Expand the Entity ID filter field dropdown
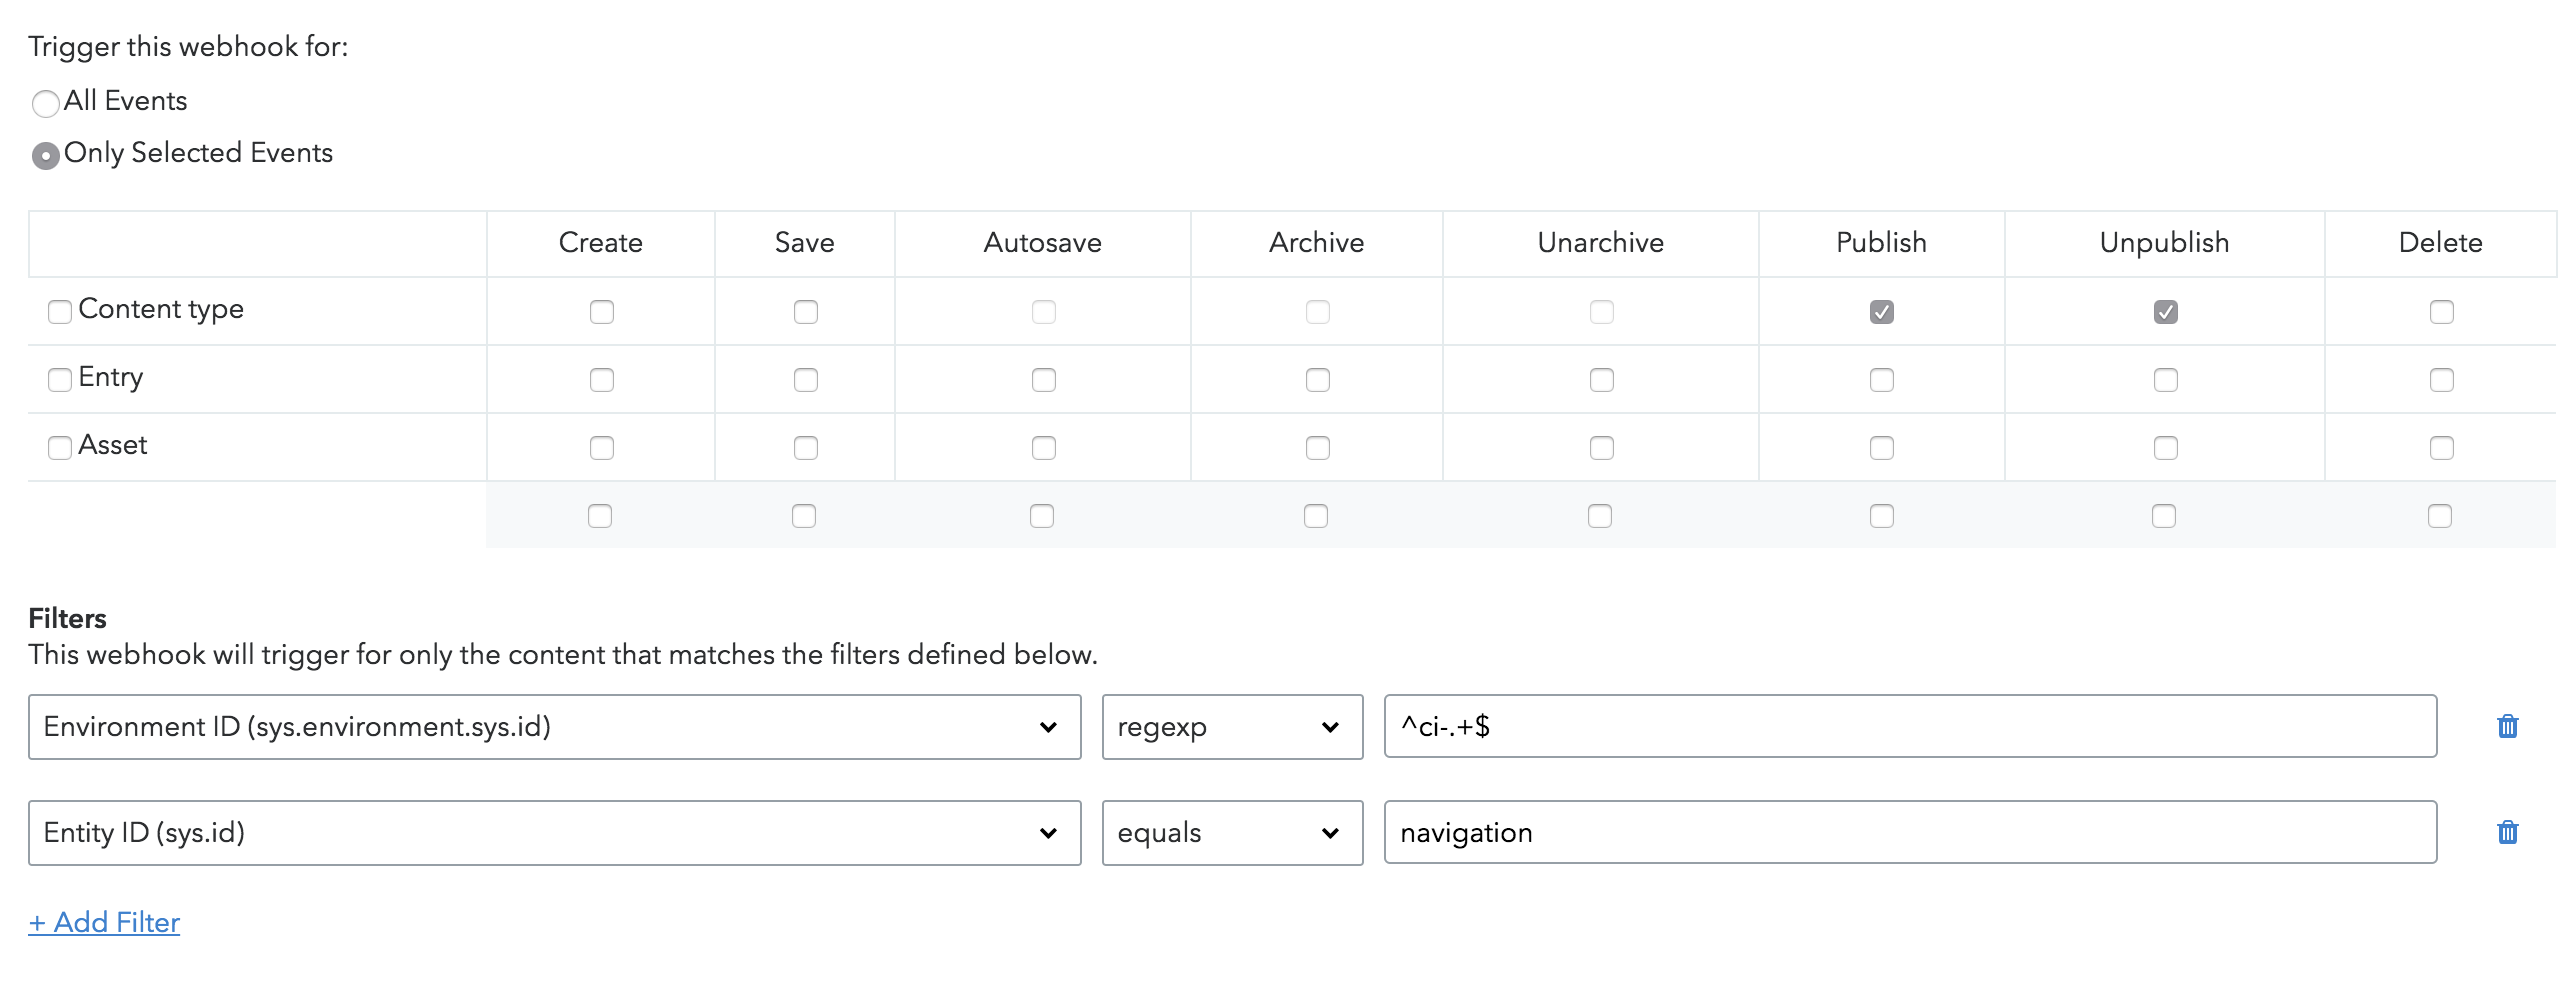Image resolution: width=2568 pixels, height=982 pixels. [x=554, y=833]
